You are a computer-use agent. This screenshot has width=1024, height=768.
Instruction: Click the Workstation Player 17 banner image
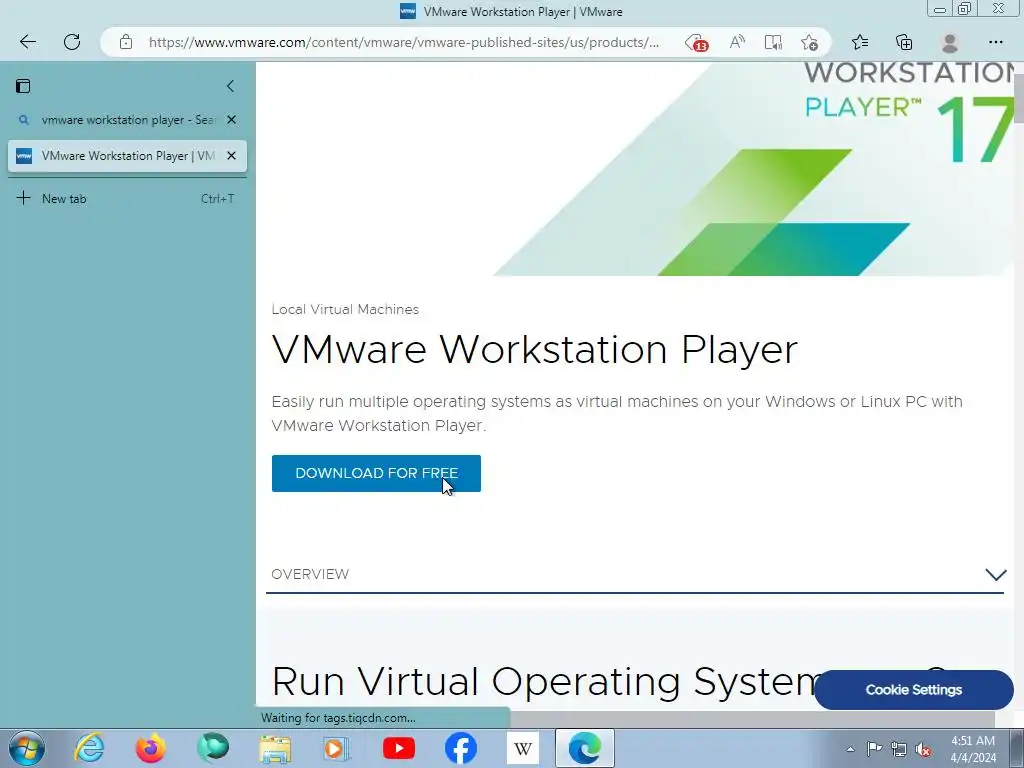point(754,170)
